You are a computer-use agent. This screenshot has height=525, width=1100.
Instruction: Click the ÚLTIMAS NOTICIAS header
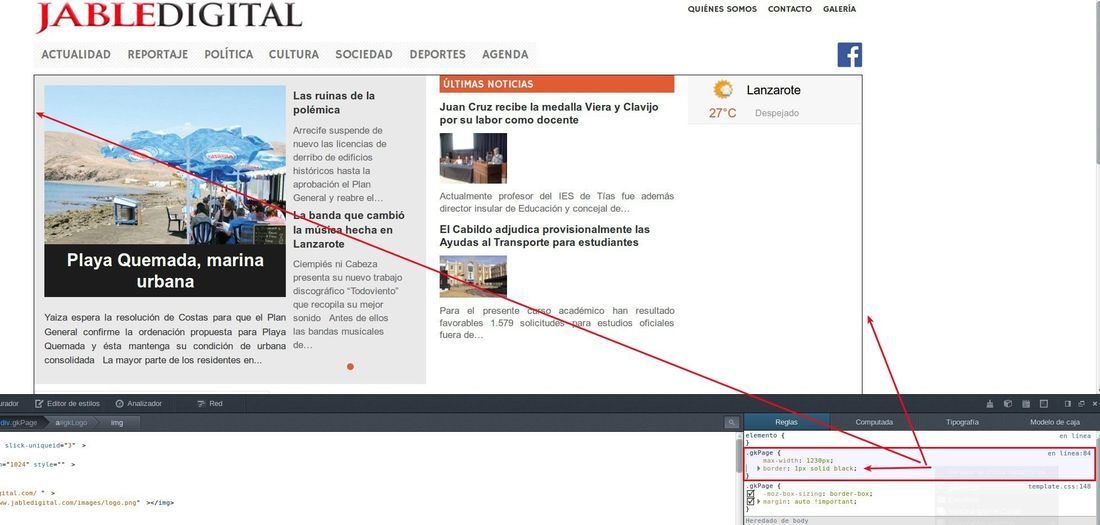[557, 84]
